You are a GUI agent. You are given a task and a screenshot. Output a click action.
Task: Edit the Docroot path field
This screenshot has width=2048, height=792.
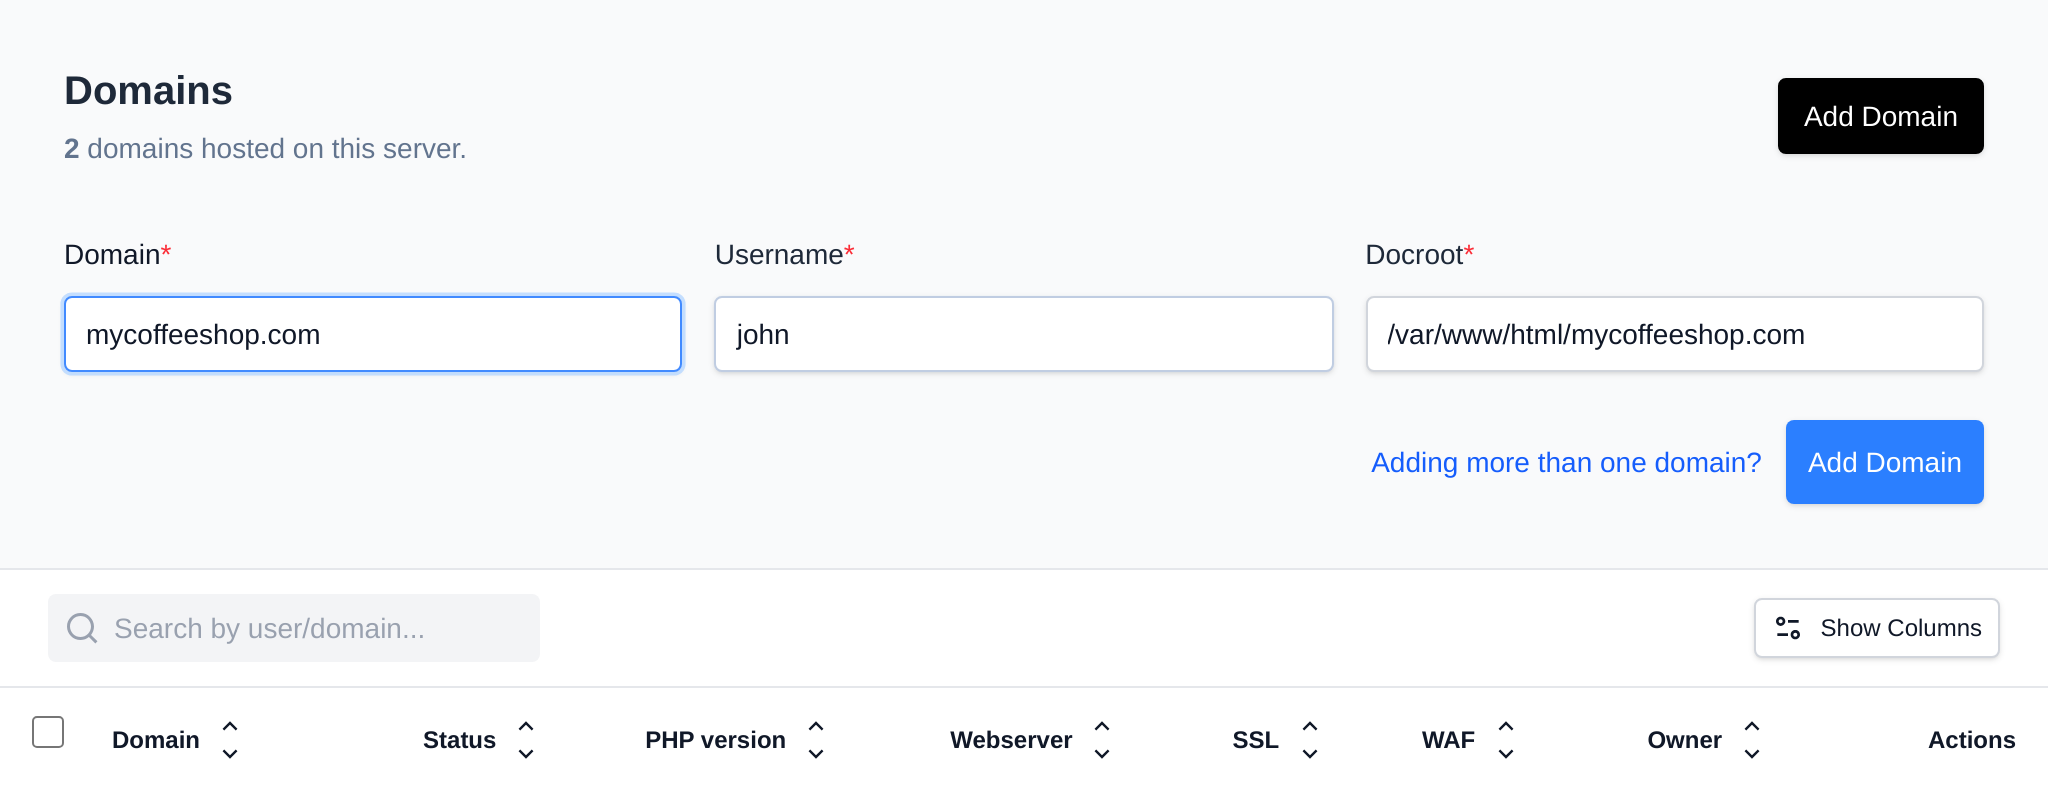tap(1674, 334)
